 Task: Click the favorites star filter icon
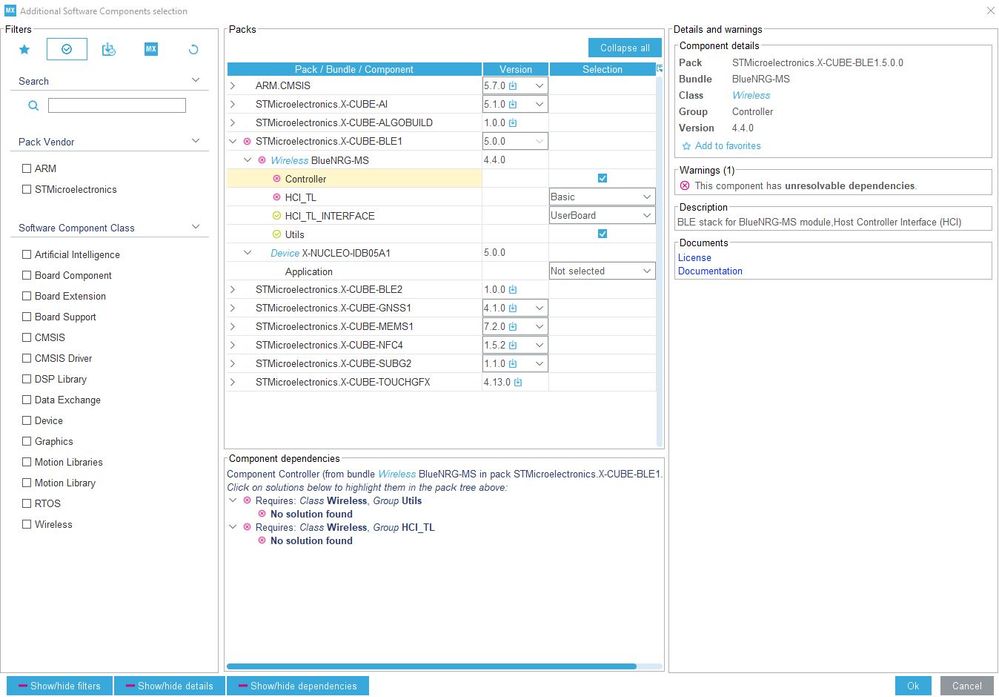tap(24, 49)
